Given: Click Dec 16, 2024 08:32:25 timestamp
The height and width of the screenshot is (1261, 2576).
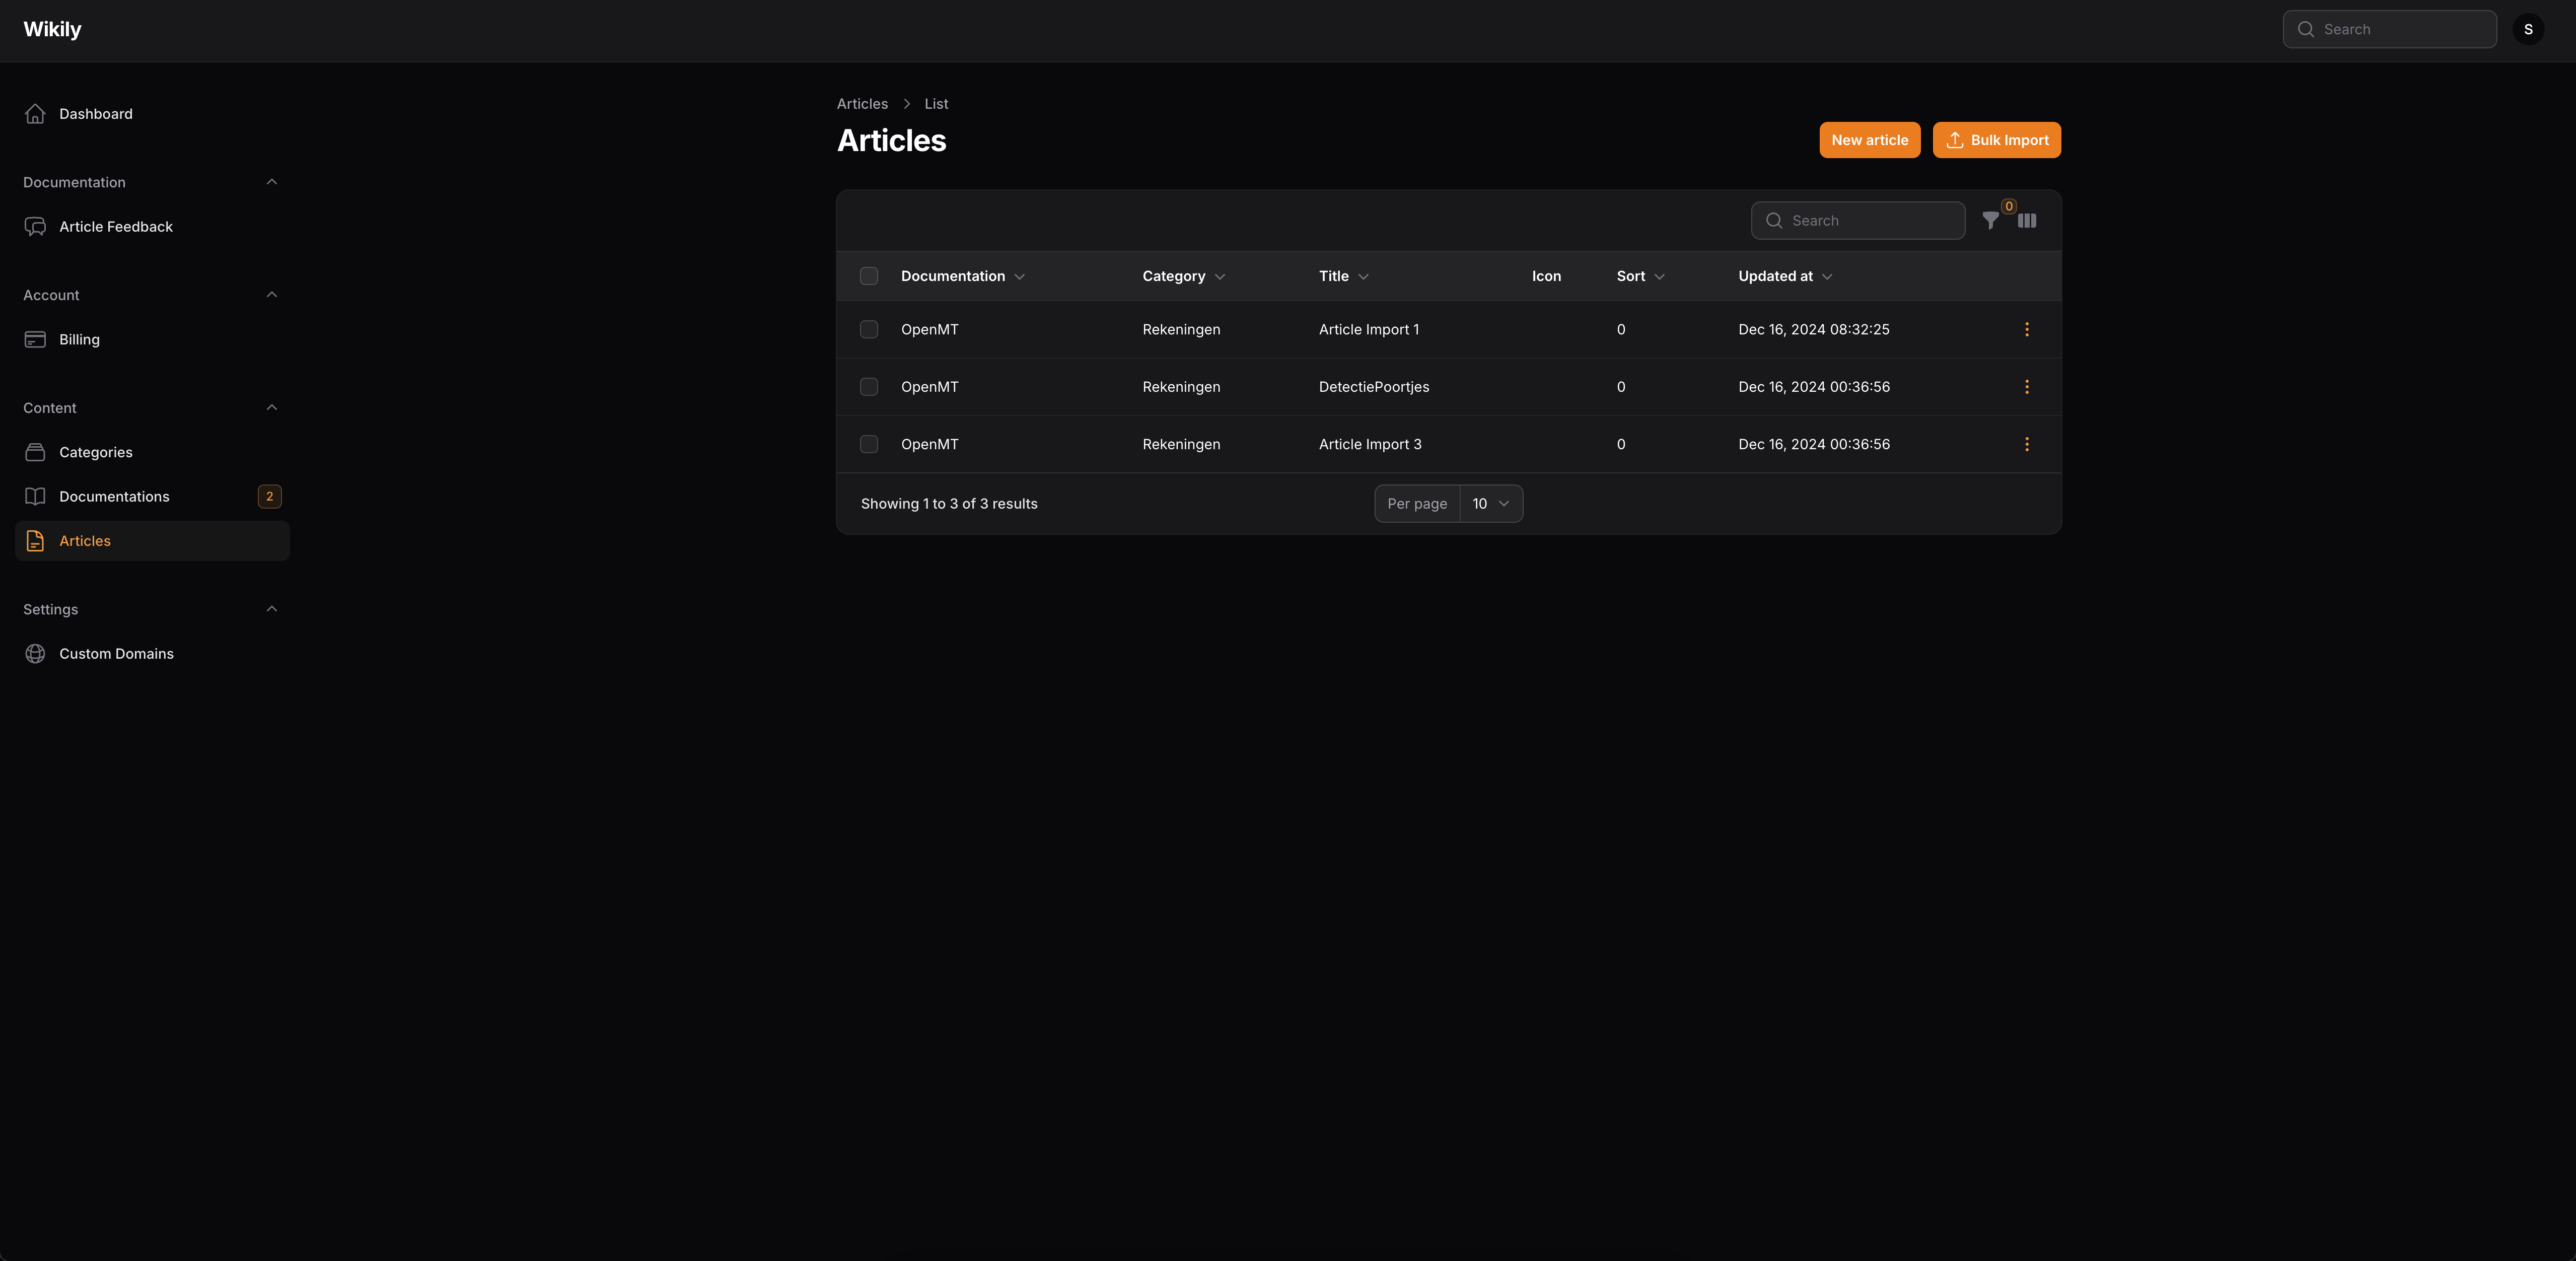Looking at the screenshot, I should [1813, 330].
